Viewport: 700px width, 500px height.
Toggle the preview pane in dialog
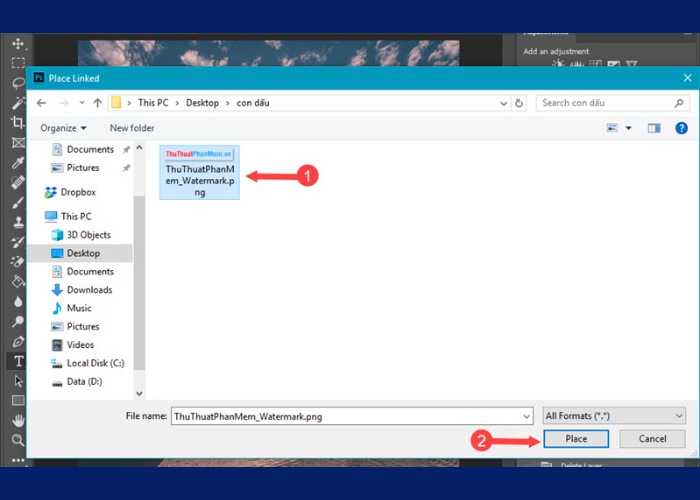coord(654,128)
